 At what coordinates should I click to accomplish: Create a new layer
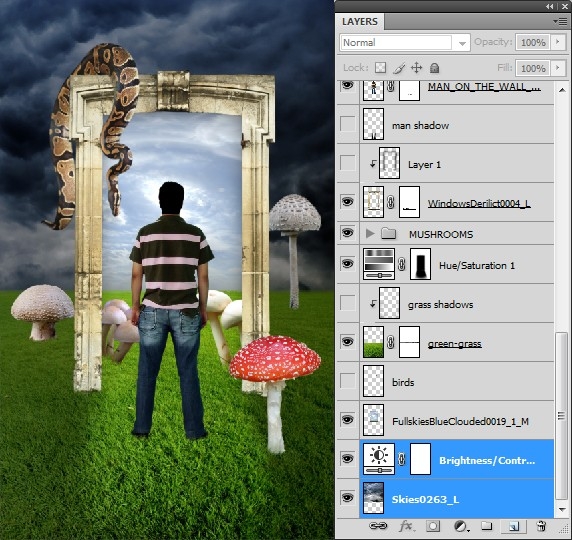coord(514,526)
